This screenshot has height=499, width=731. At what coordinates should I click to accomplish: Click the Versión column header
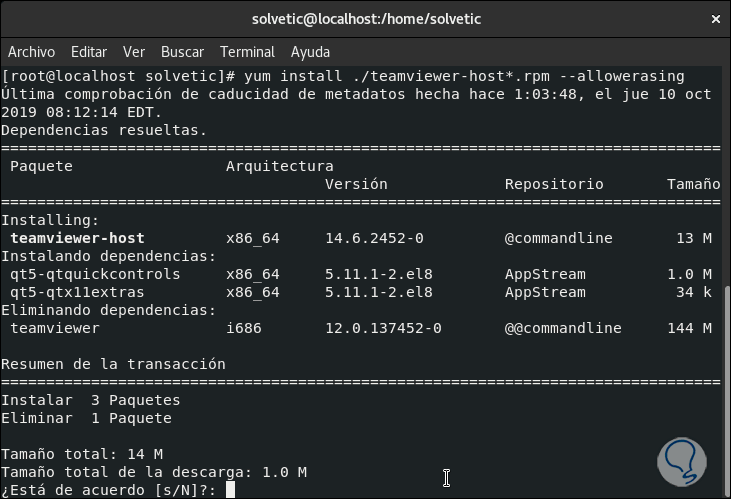point(356,184)
